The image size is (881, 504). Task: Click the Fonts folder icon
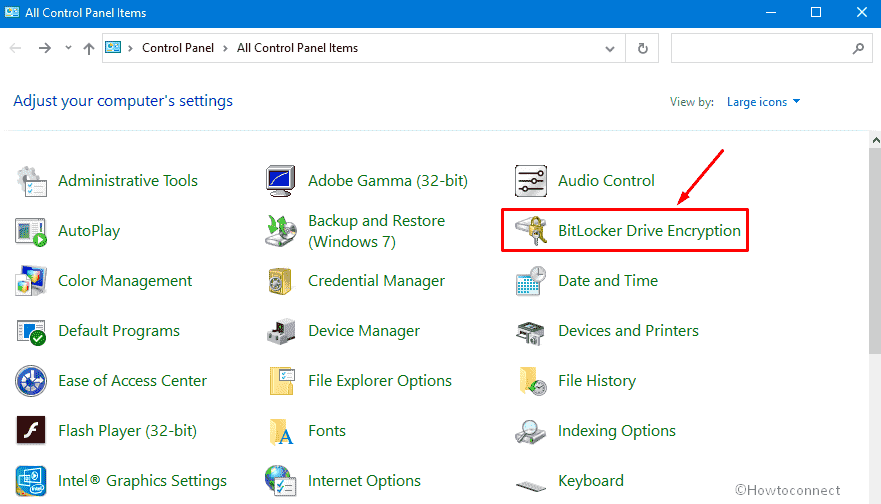pyautogui.click(x=281, y=432)
